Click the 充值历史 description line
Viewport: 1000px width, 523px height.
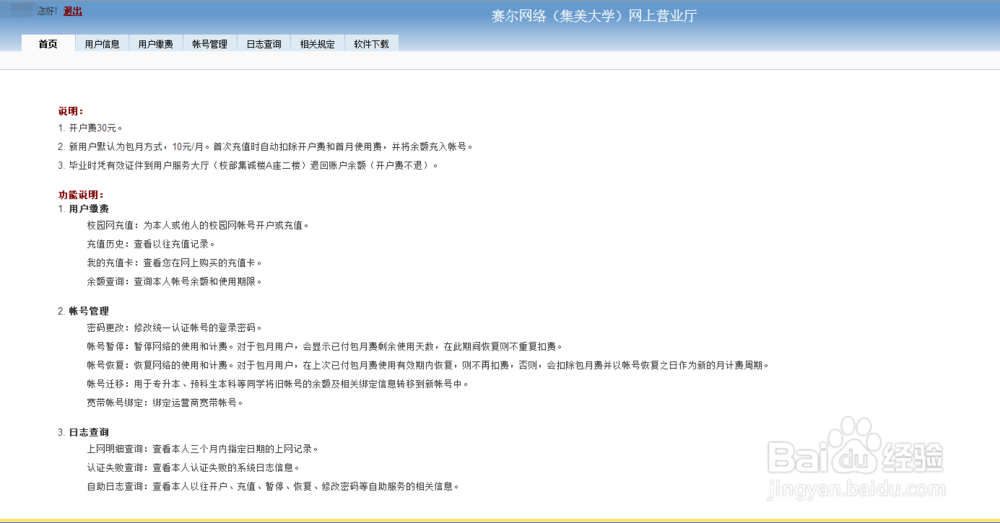coord(151,244)
